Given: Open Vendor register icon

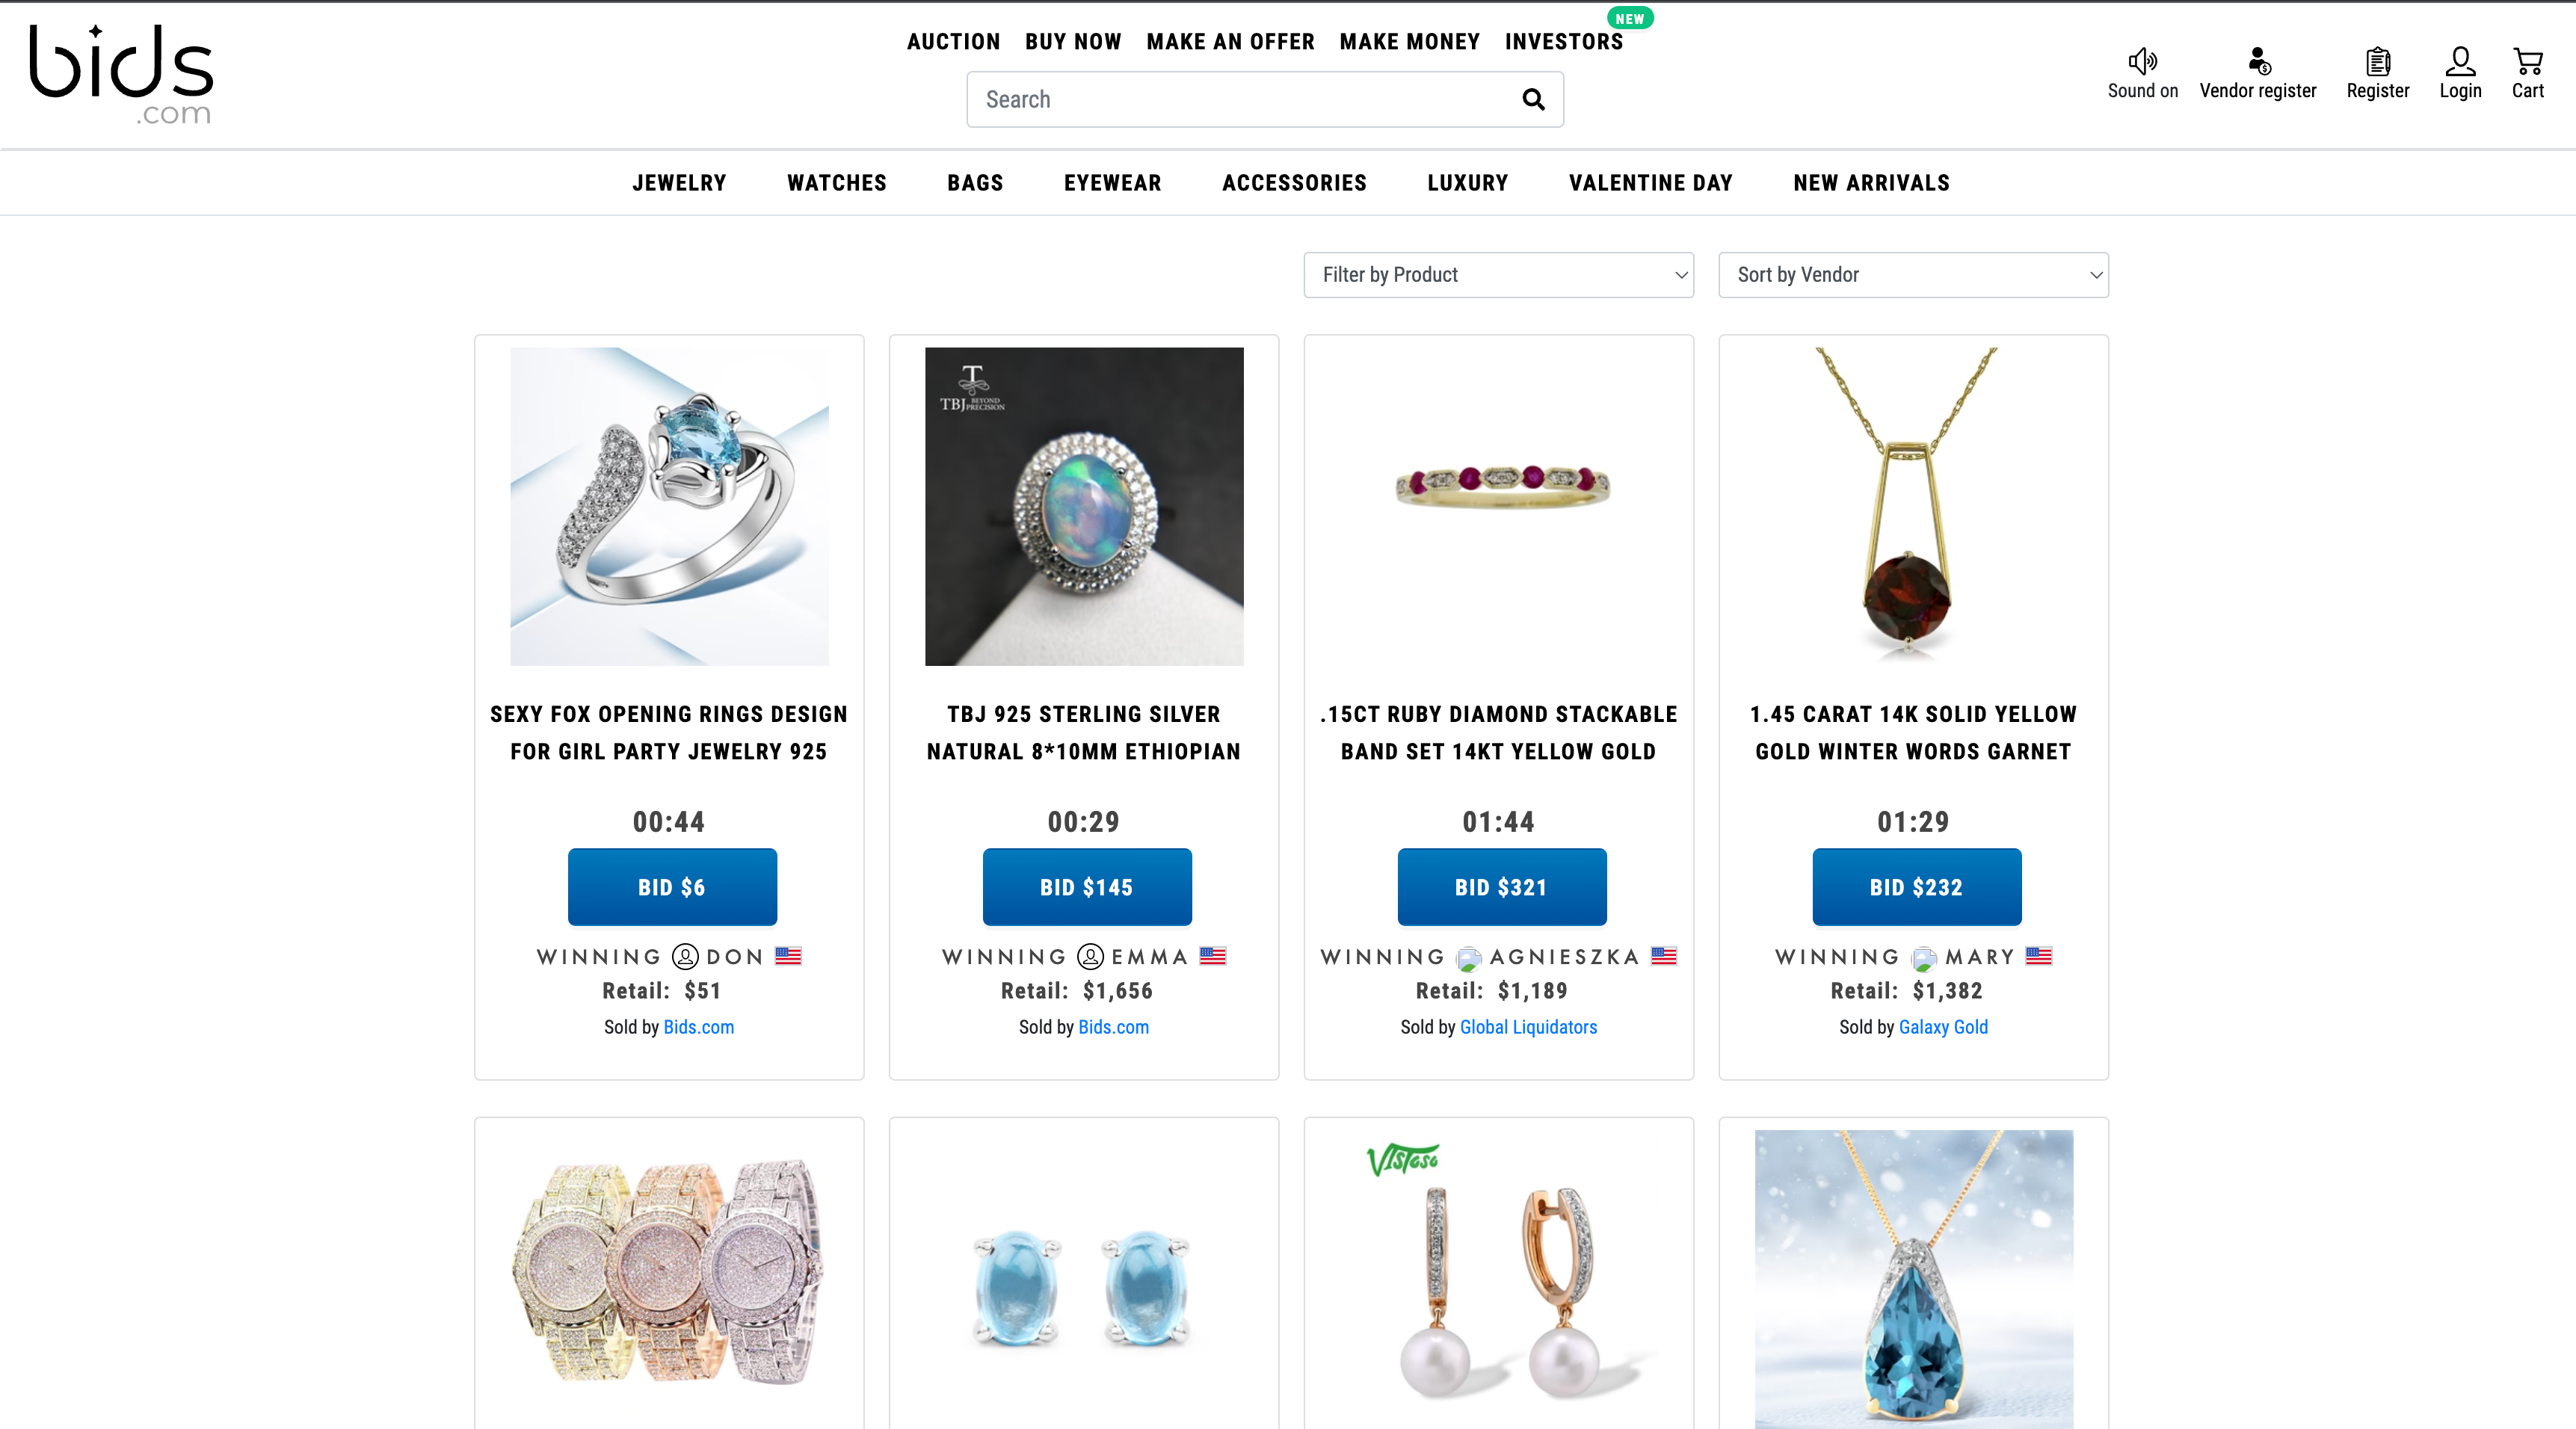Looking at the screenshot, I should [2258, 62].
